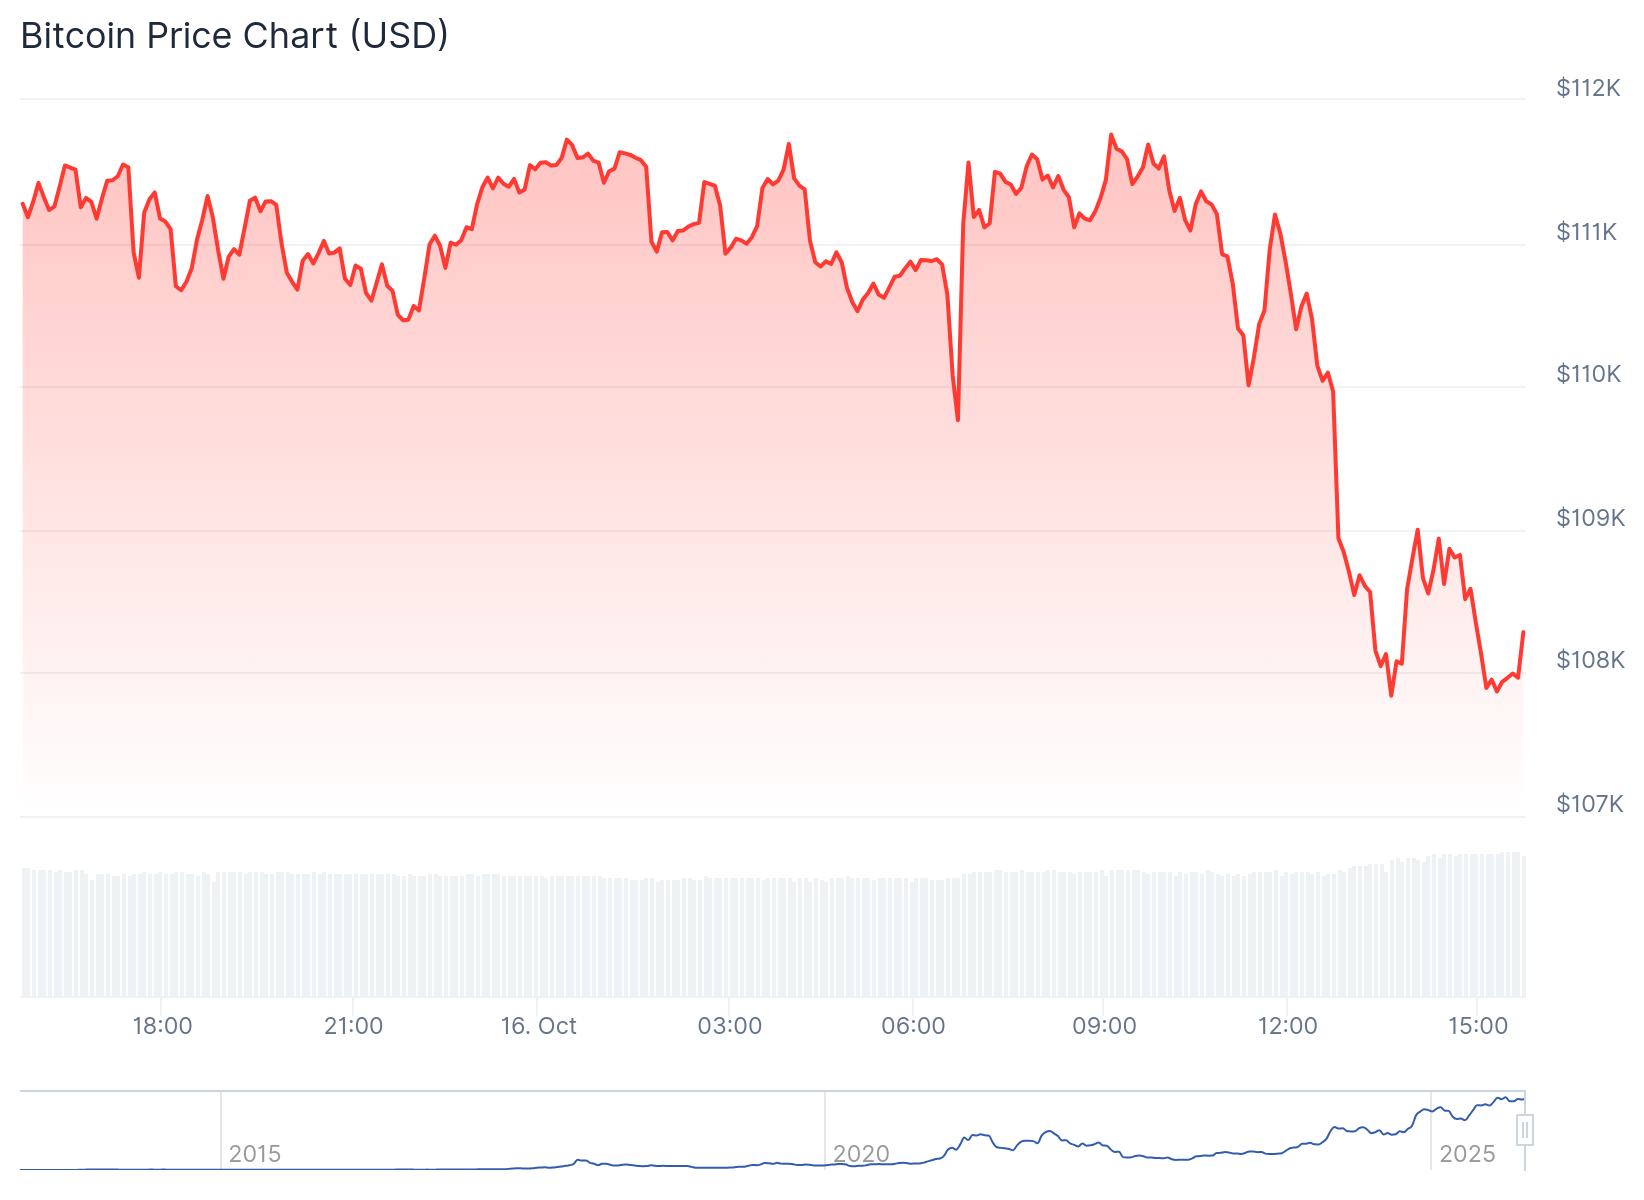Click the navigator range handle near 2025
Viewport: 1644px width, 1200px height.
tap(1525, 1130)
